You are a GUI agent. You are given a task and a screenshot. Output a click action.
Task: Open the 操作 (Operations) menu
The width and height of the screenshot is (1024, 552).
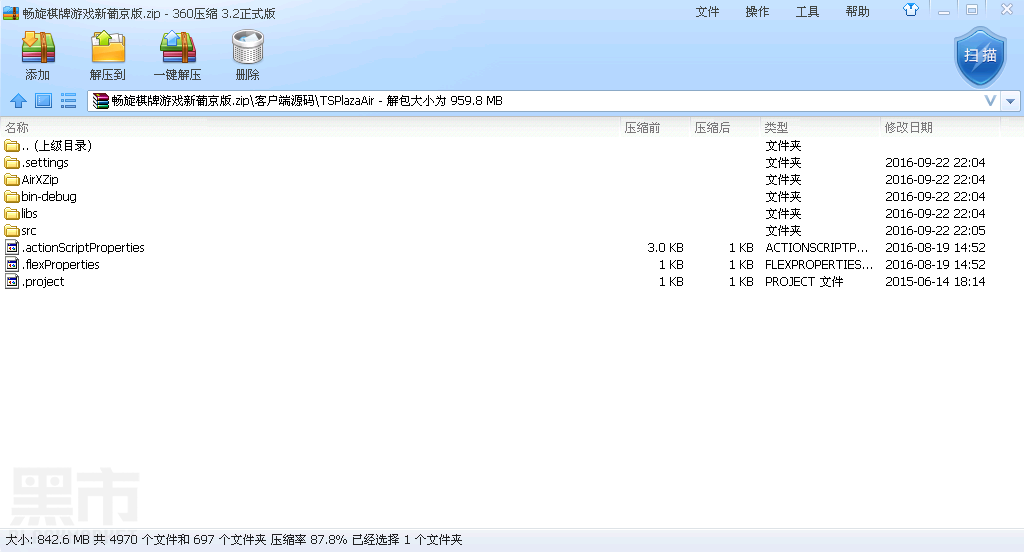click(x=758, y=12)
